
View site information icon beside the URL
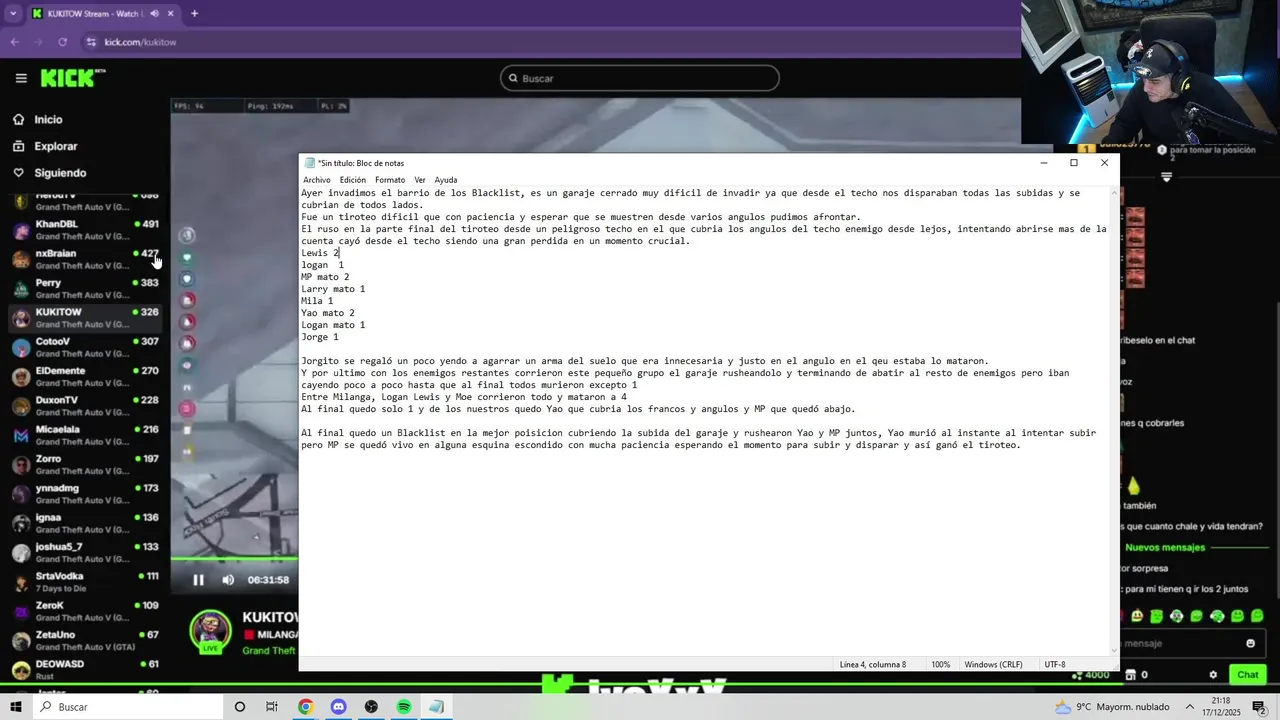coord(91,42)
